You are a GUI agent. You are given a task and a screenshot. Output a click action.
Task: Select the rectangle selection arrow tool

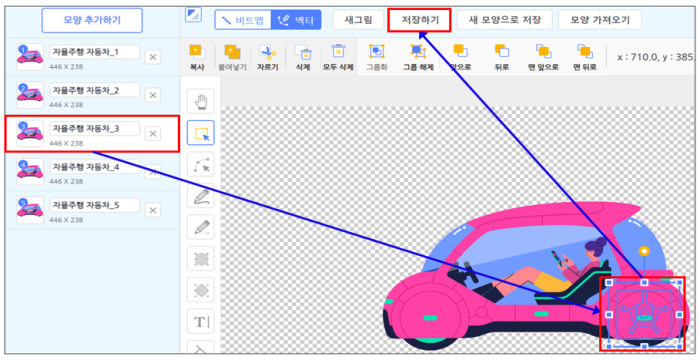(200, 133)
